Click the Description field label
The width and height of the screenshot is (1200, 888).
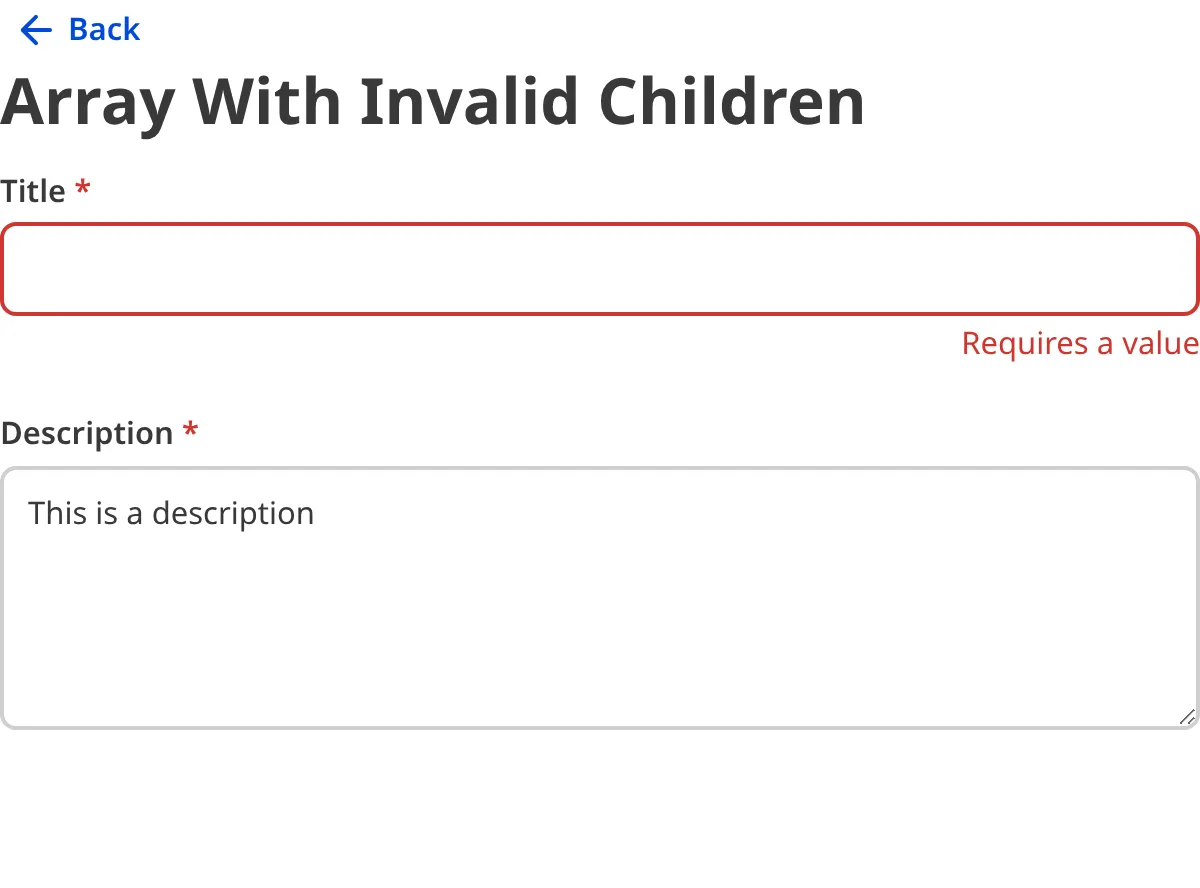tap(88, 433)
